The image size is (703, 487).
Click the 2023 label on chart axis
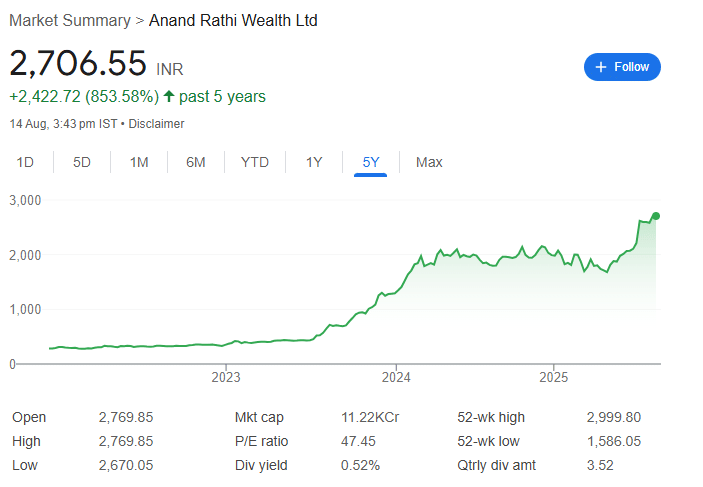coord(226,377)
